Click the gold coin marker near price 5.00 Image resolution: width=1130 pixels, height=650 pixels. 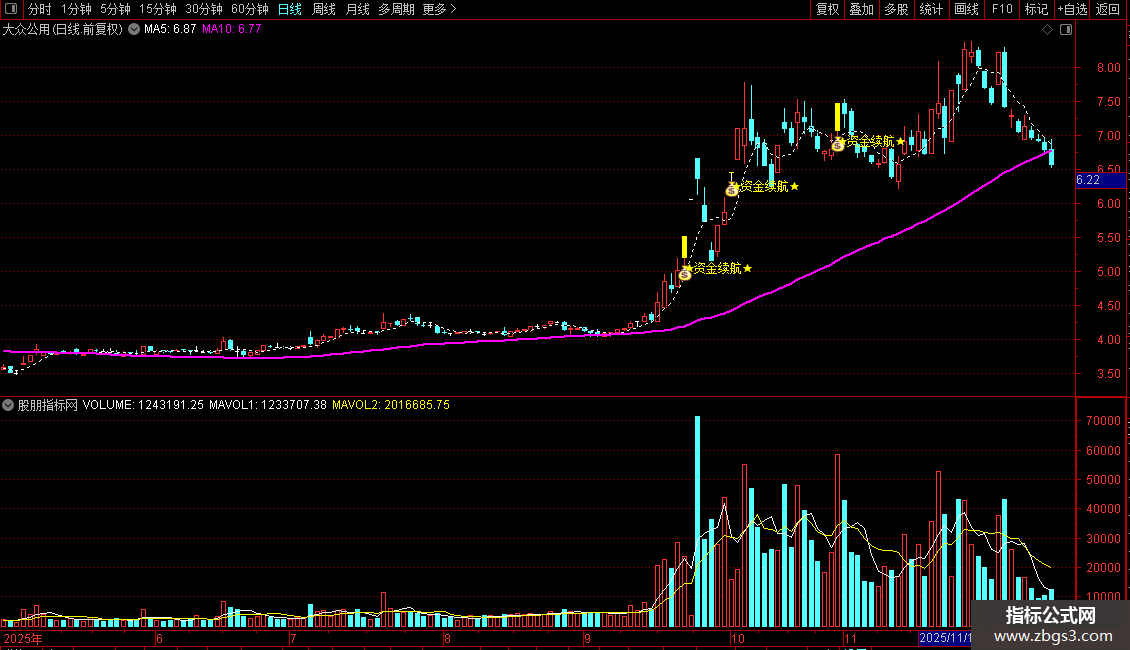(685, 274)
